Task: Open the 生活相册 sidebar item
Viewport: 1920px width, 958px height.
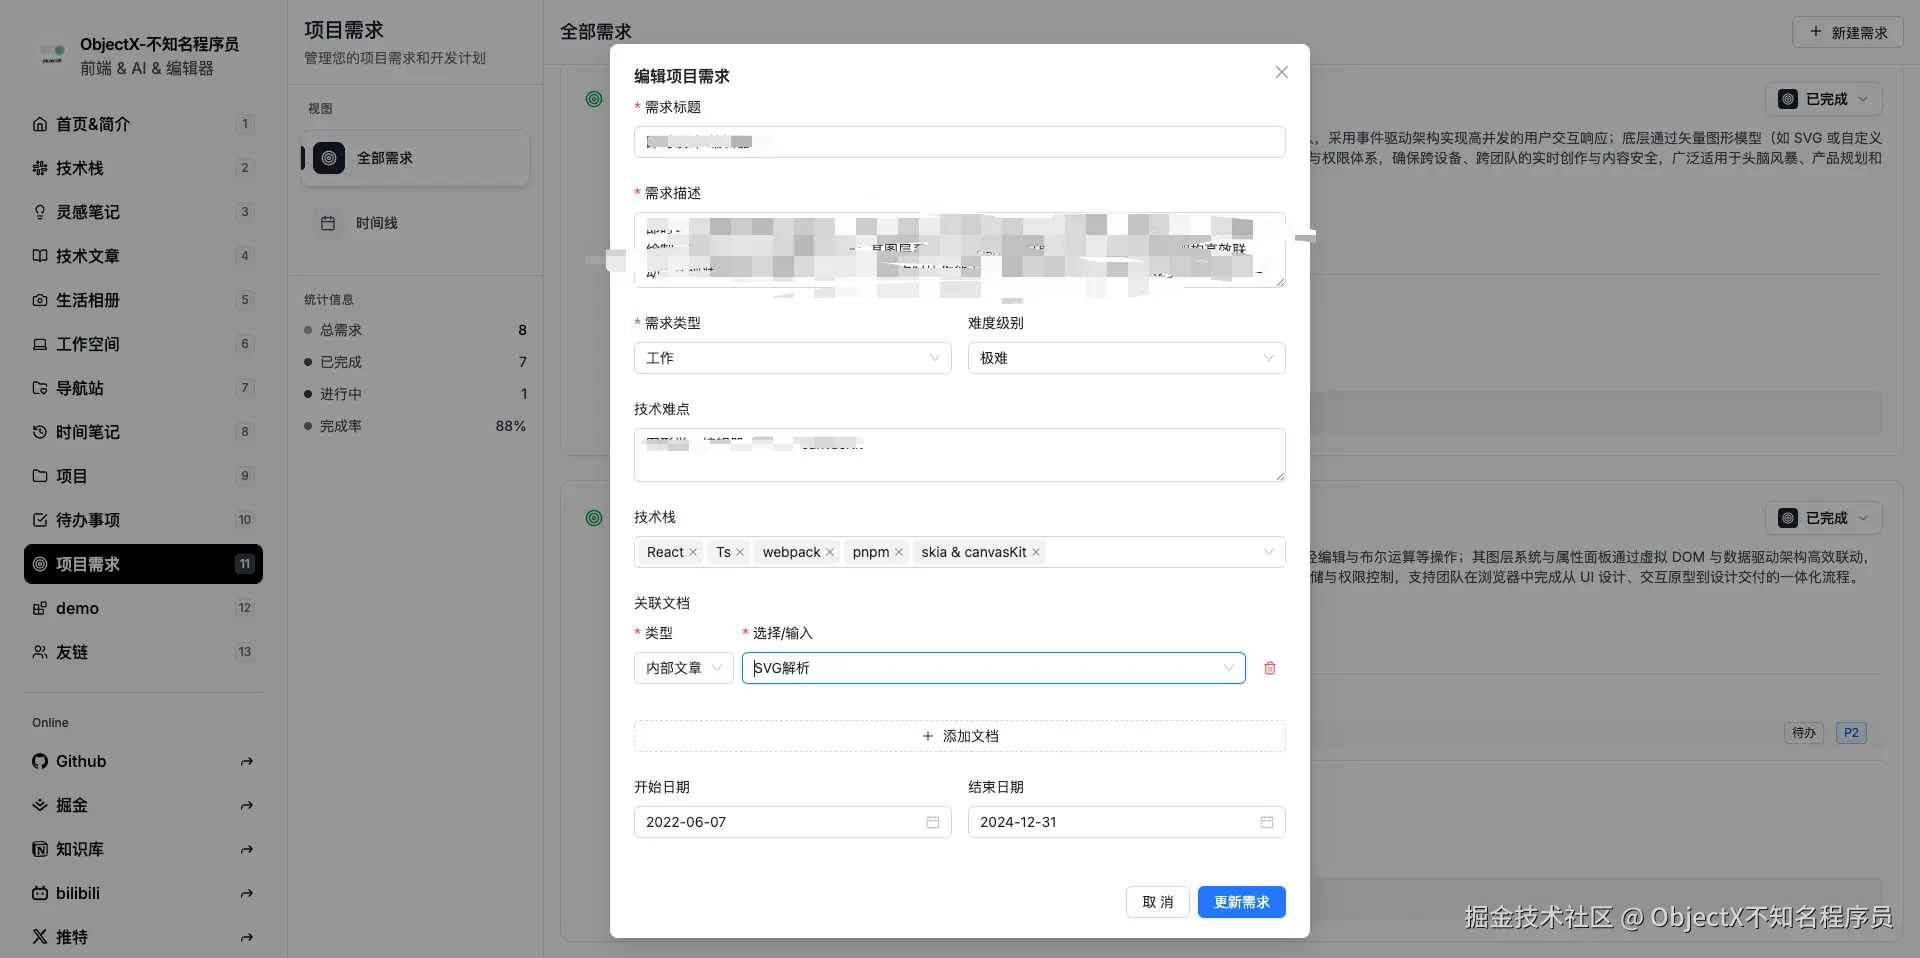Action: [143, 300]
